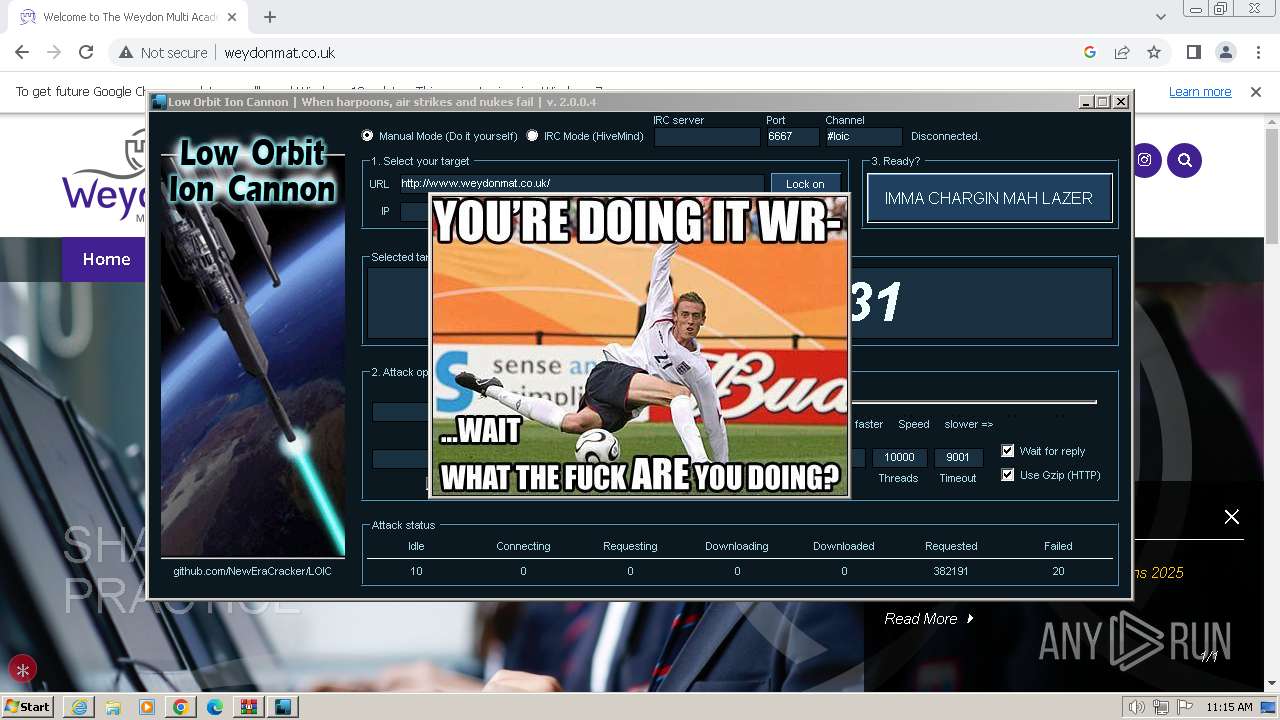Open the volume tray icon
This screenshot has height=720, width=1280.
coord(1137,707)
